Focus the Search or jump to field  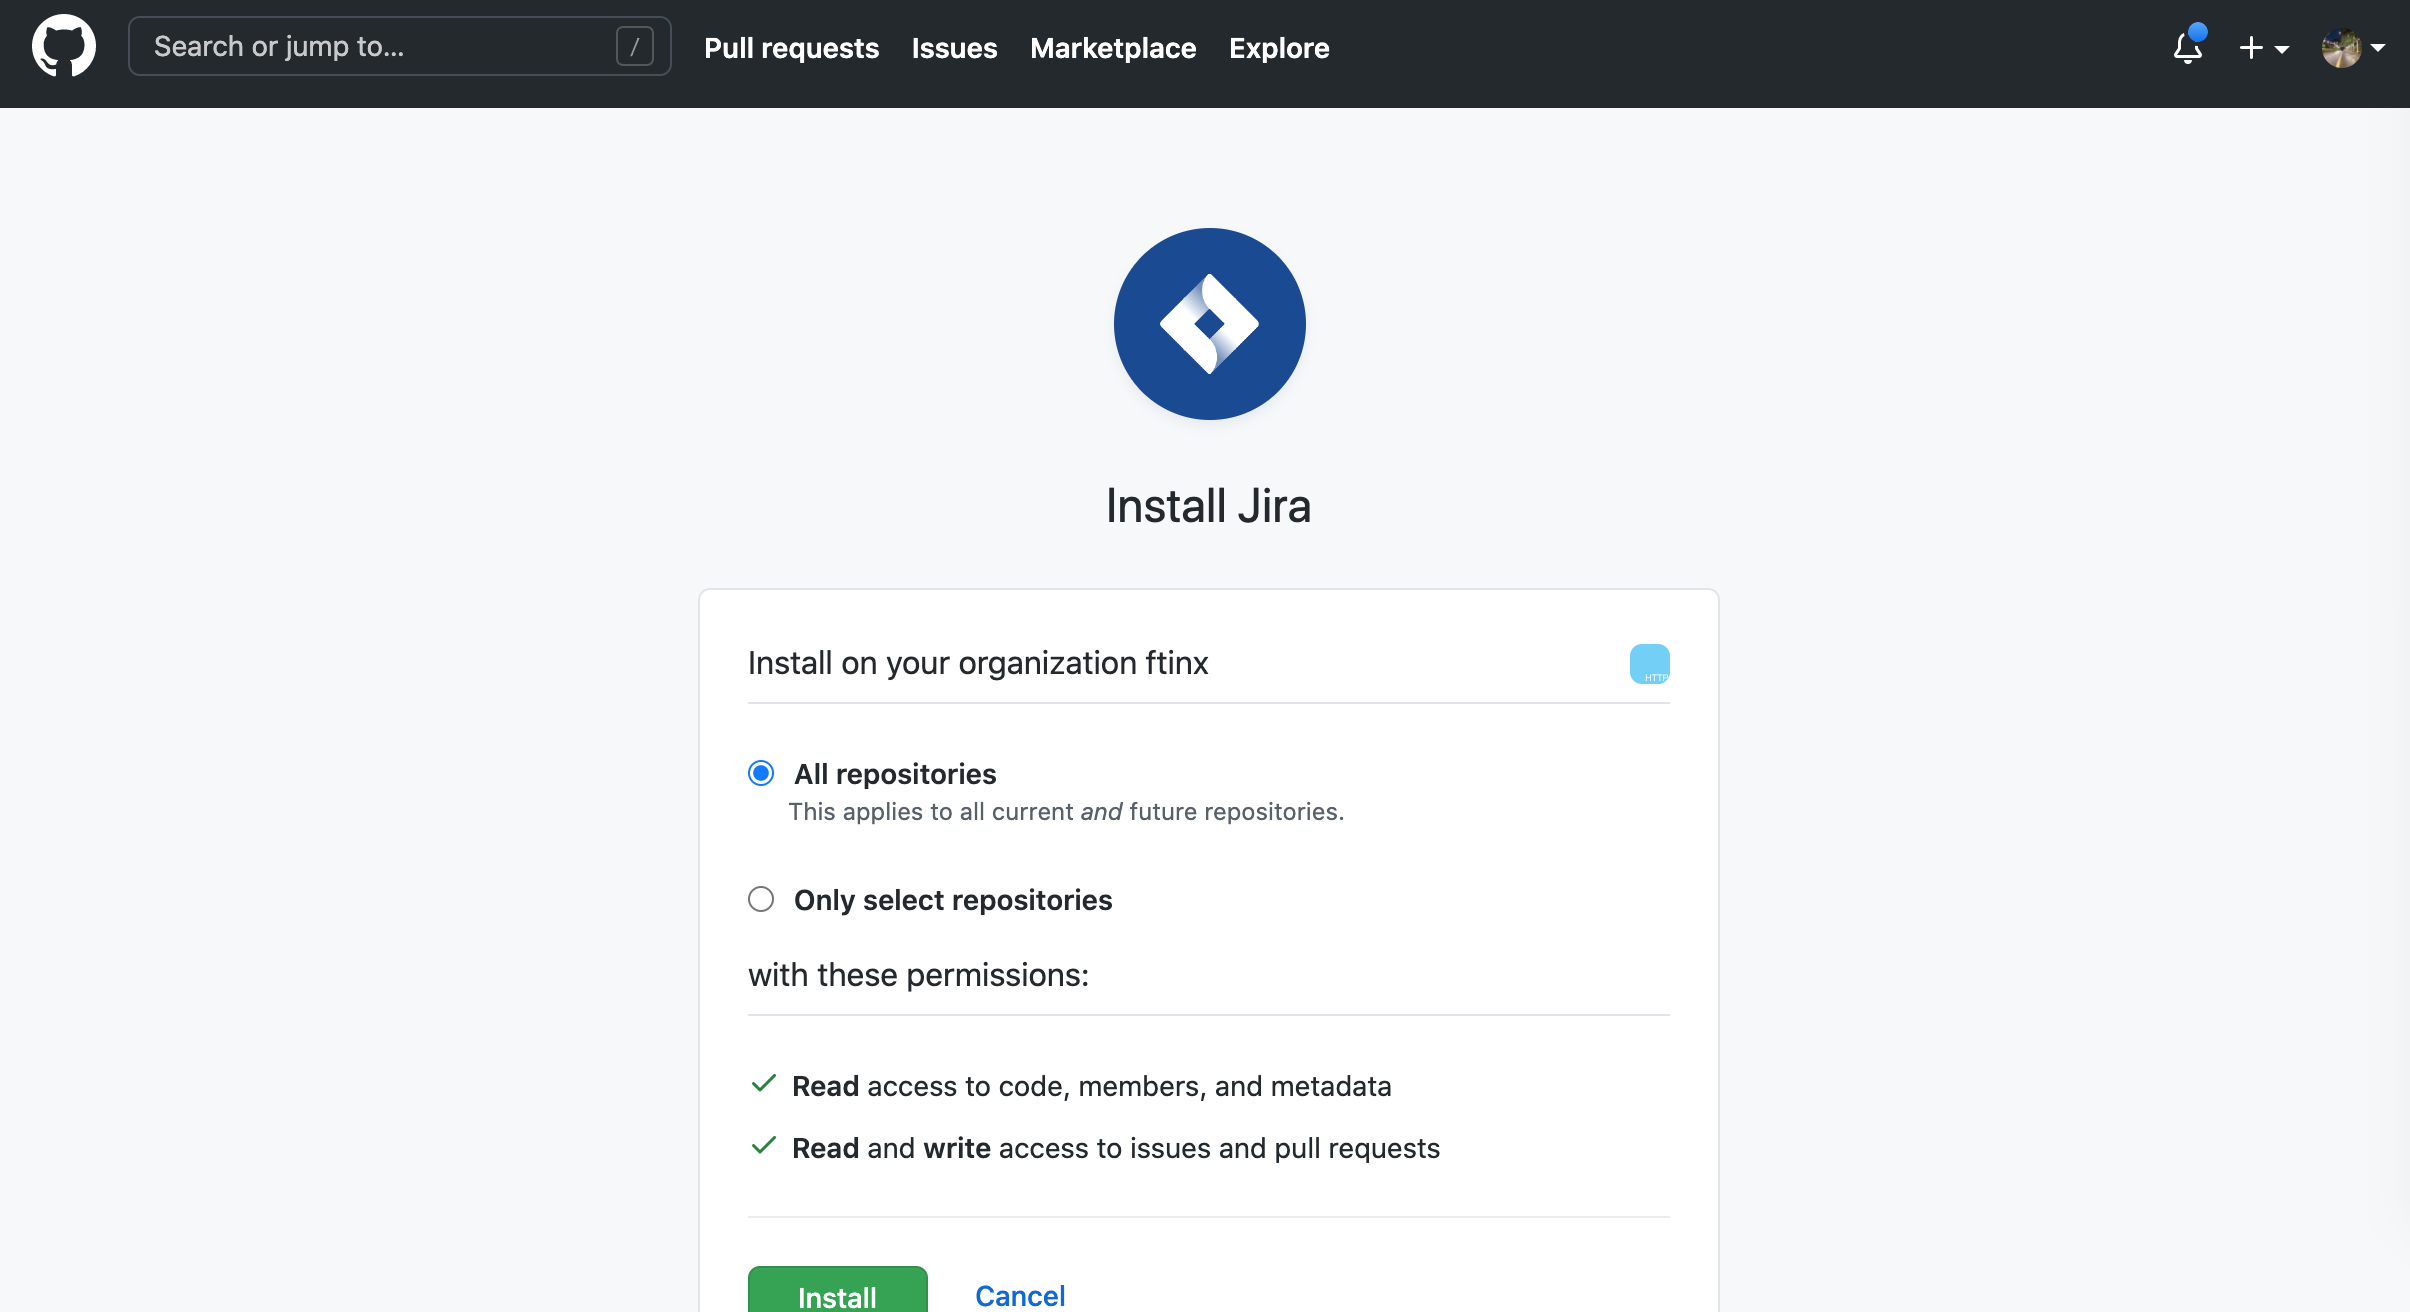[380, 46]
